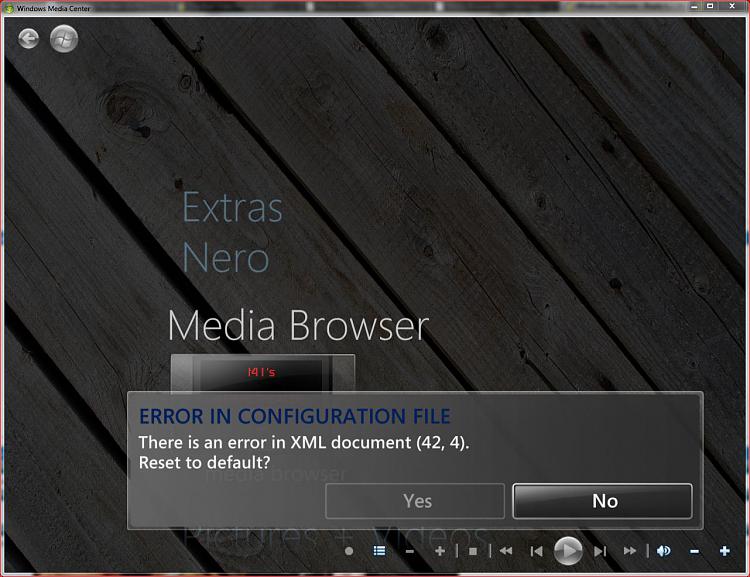Decrease volume with the minus button
The image size is (750, 577).
click(x=695, y=552)
